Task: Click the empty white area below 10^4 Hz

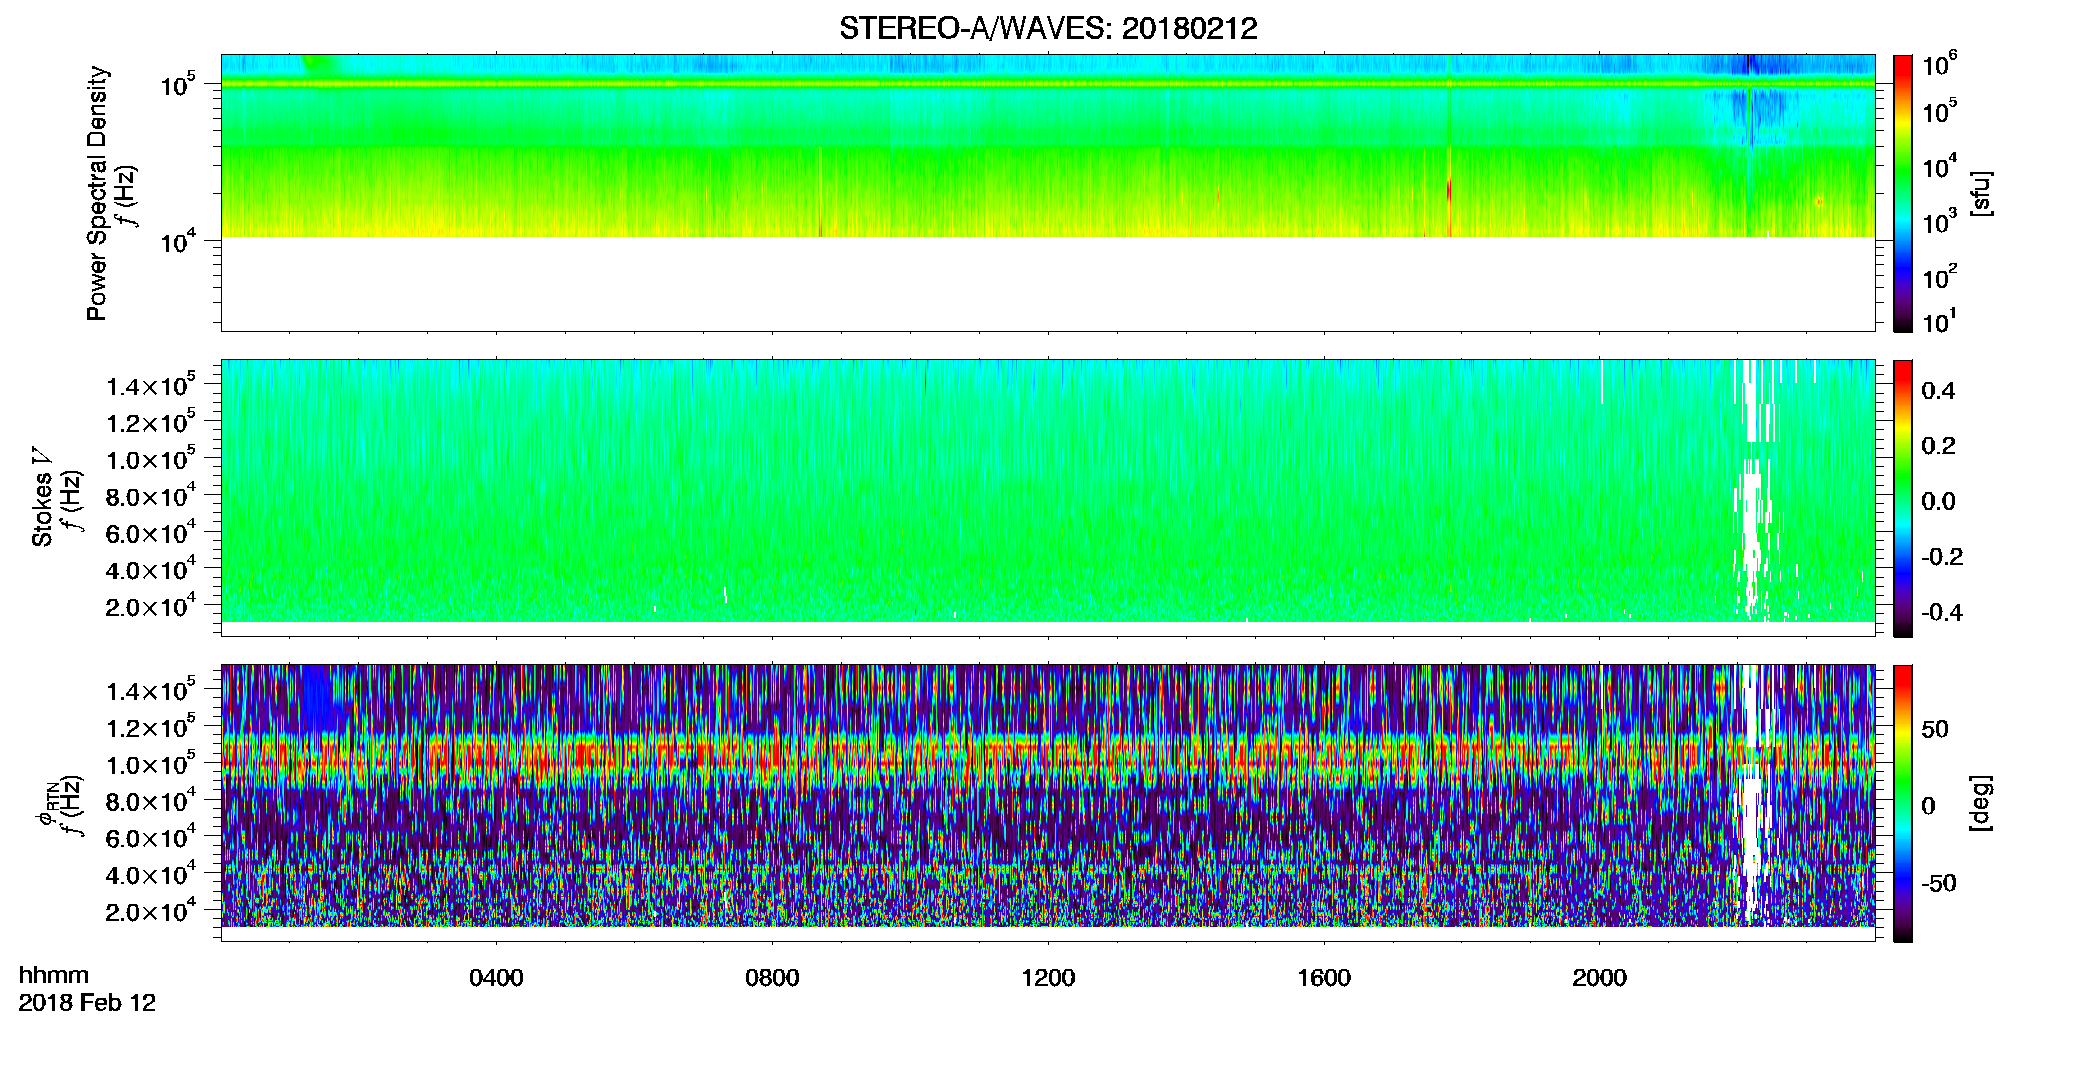Action: point(1047,283)
